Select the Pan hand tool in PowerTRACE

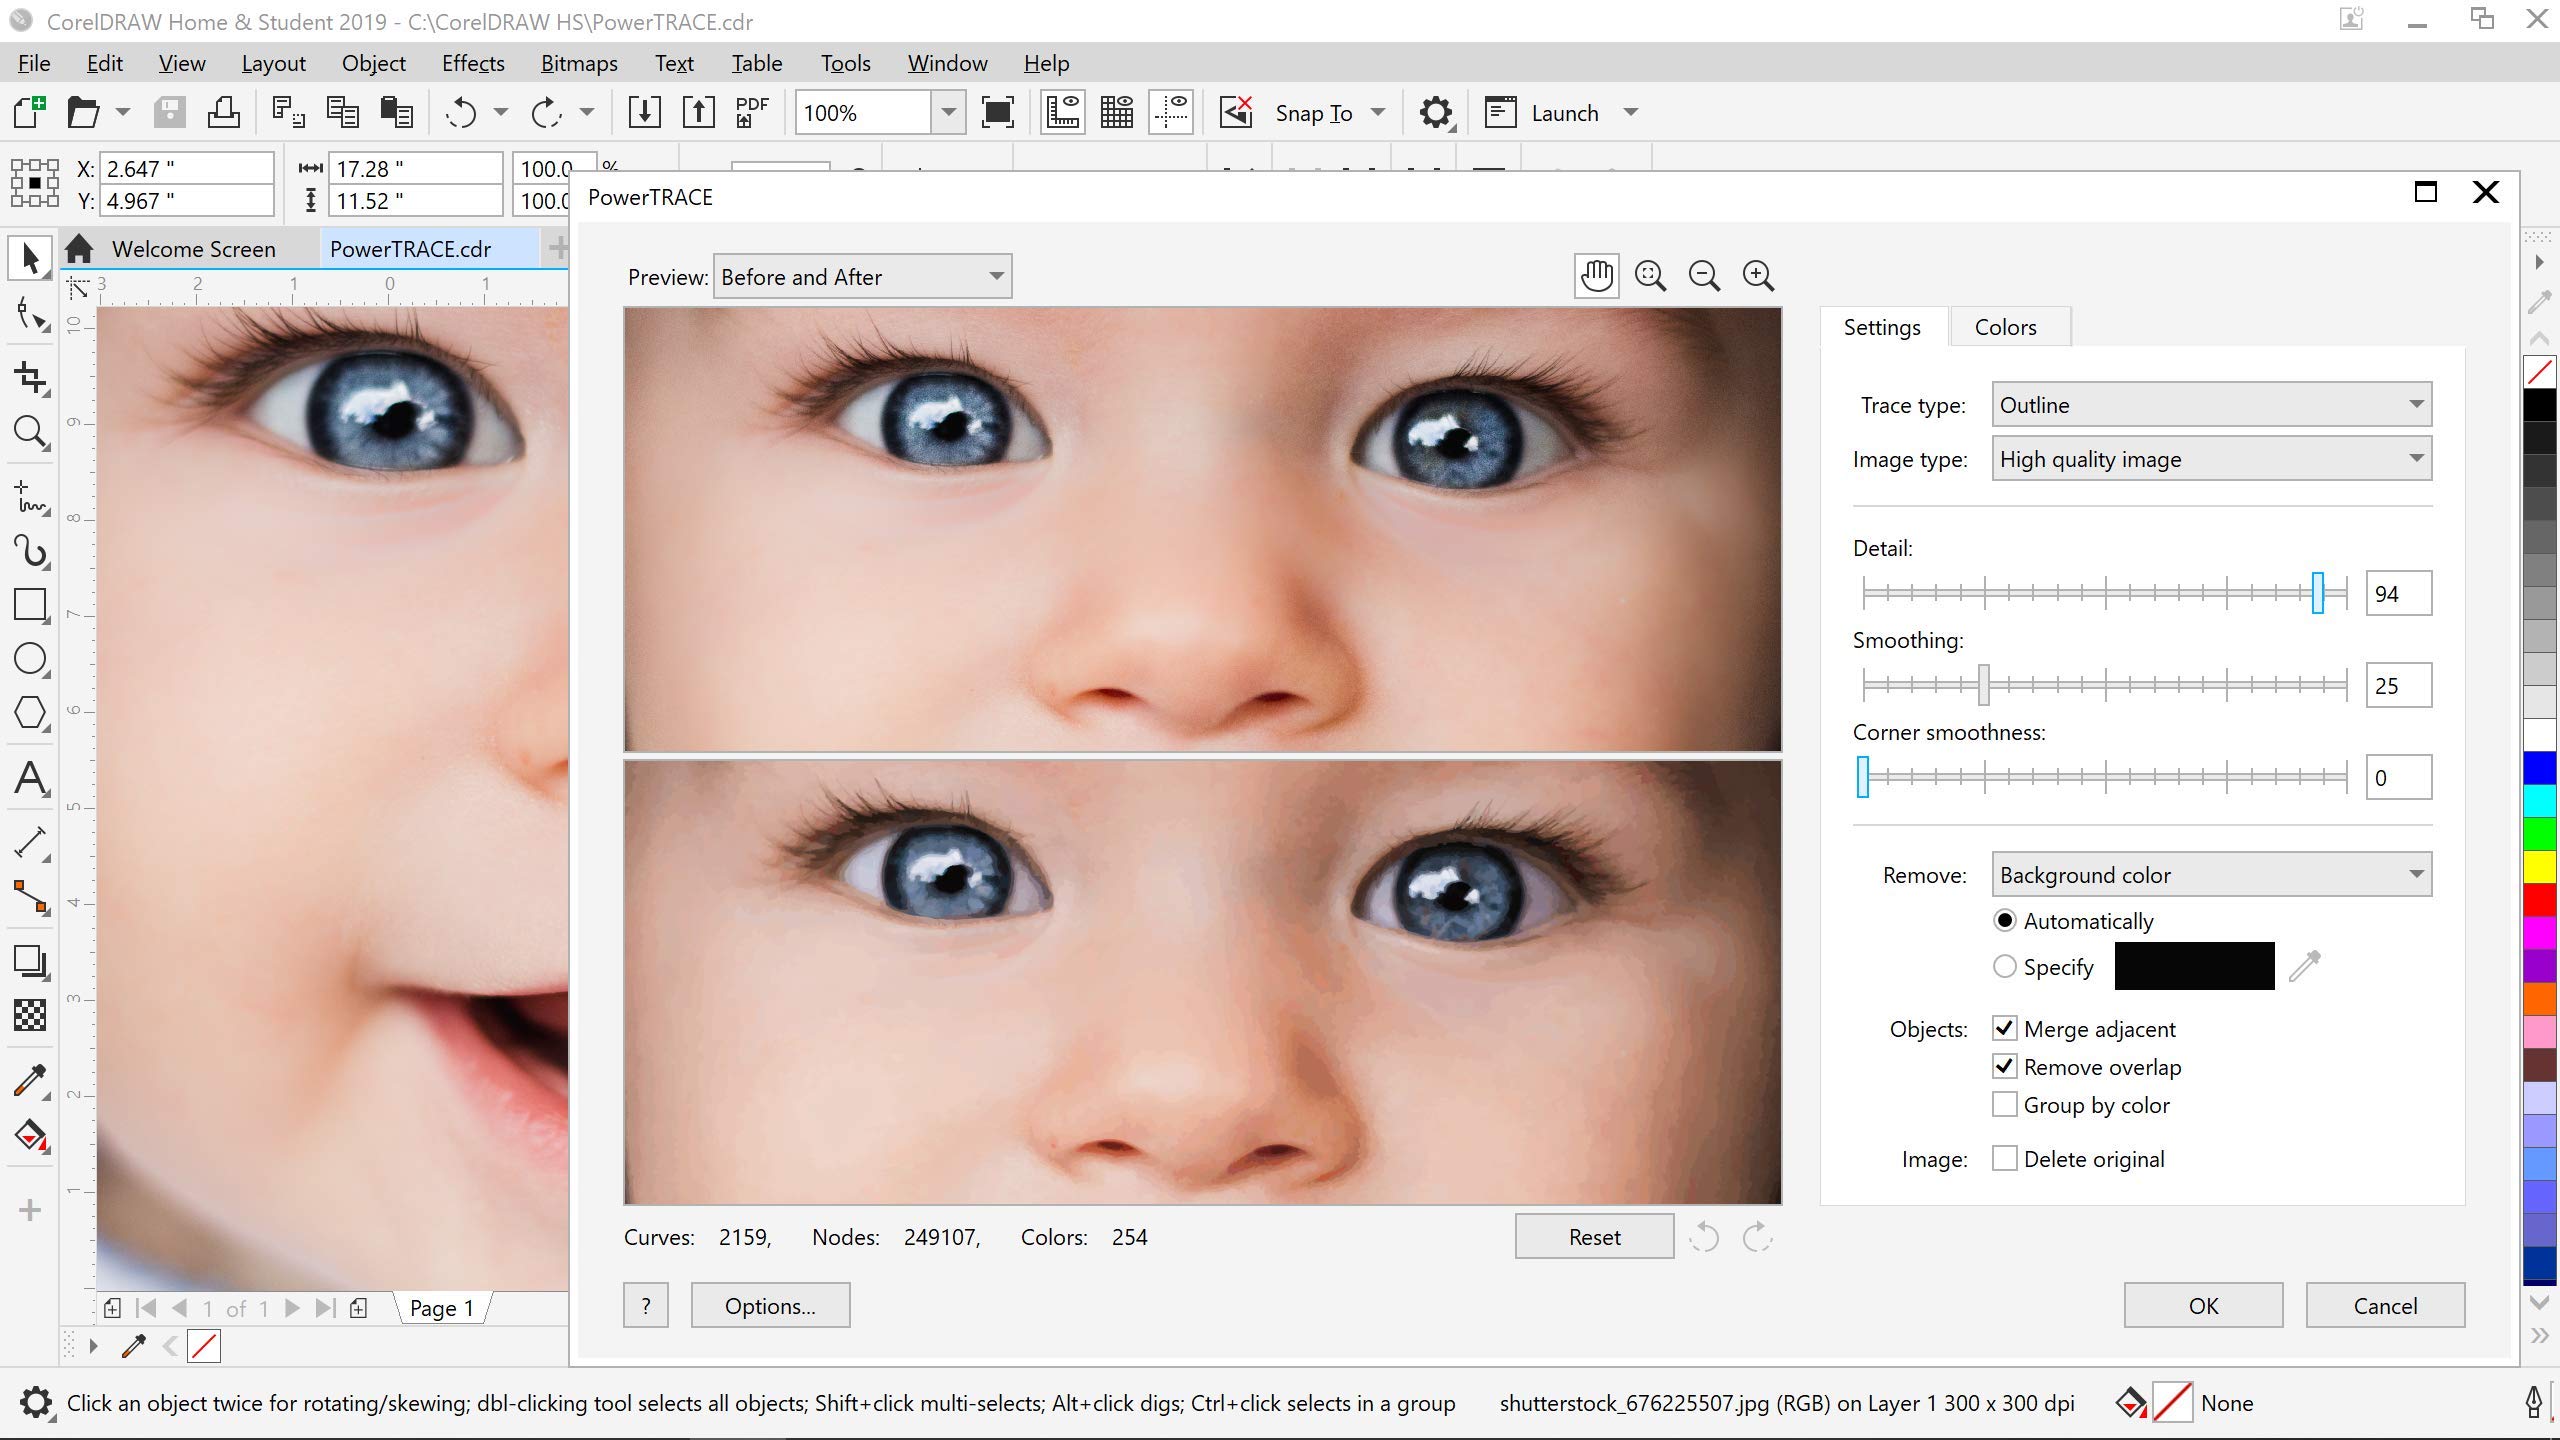click(x=1596, y=276)
